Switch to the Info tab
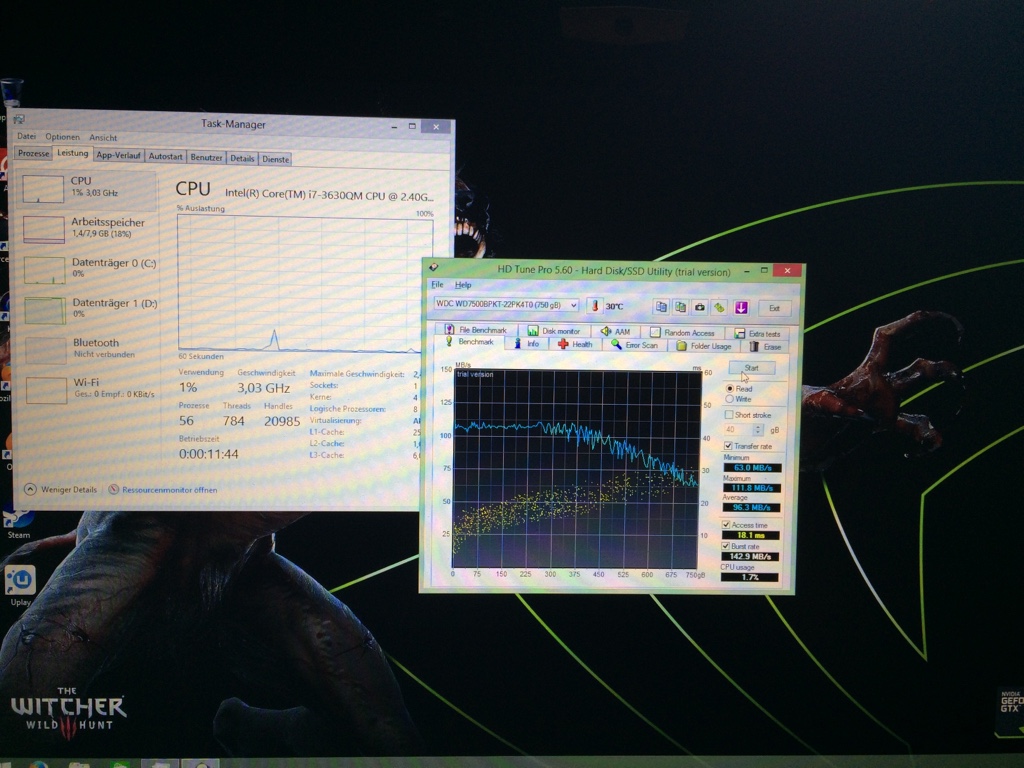 click(x=526, y=344)
